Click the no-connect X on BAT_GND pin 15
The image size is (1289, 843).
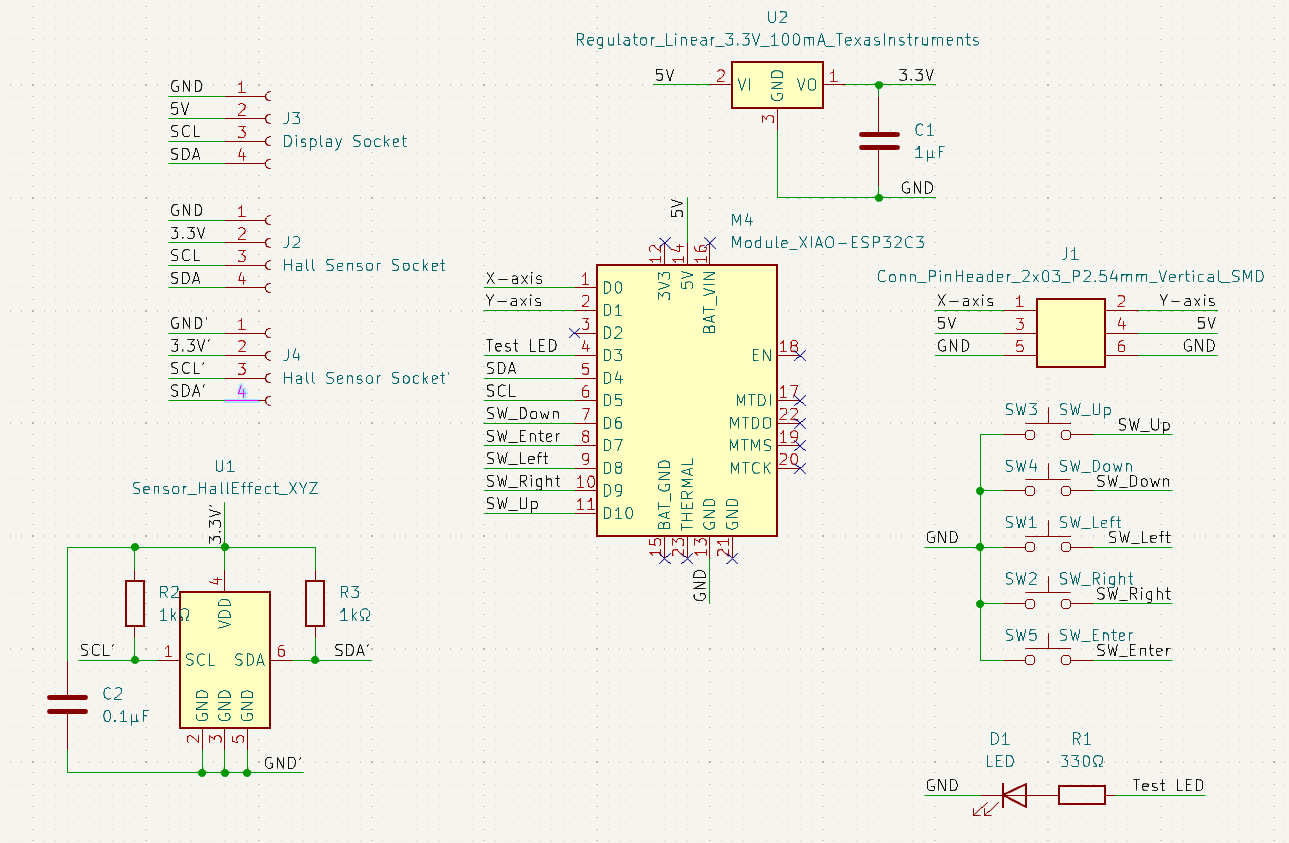click(664, 559)
